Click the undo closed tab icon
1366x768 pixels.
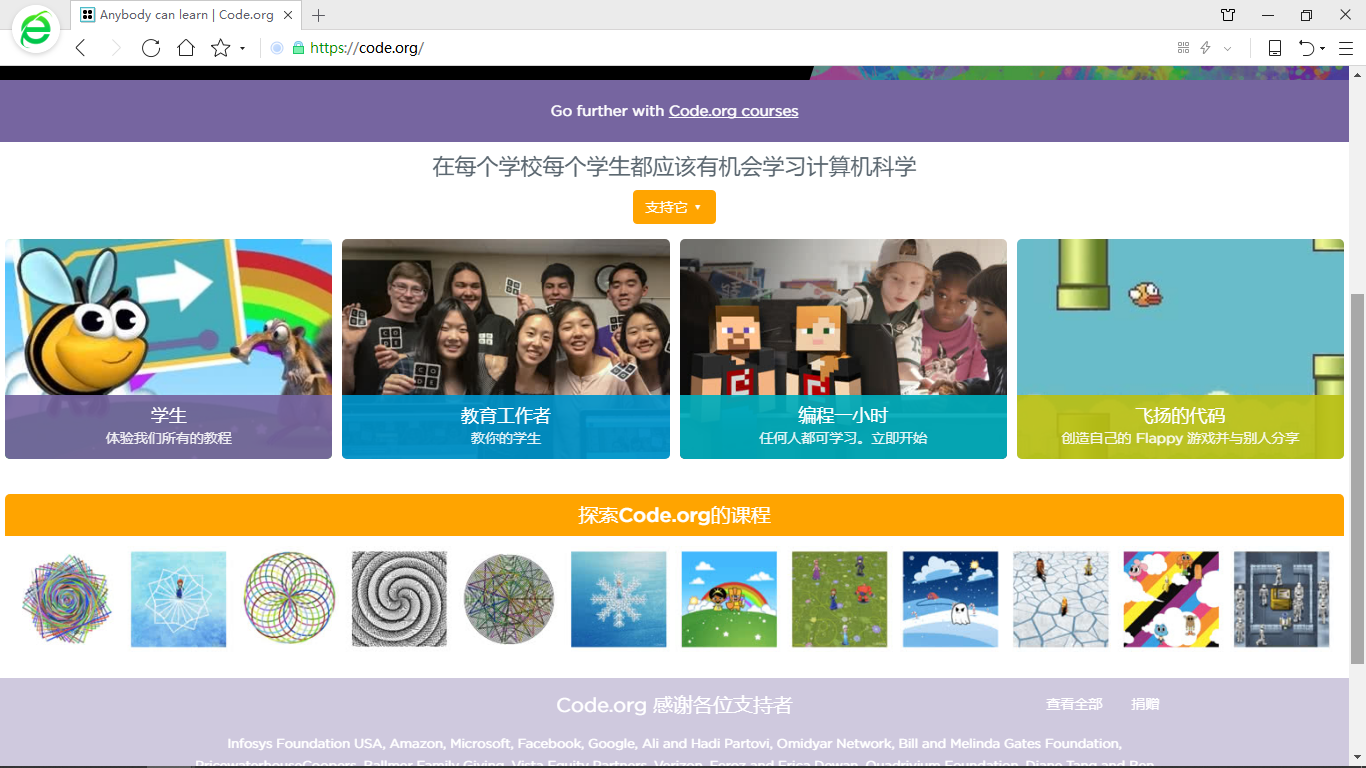[1306, 48]
